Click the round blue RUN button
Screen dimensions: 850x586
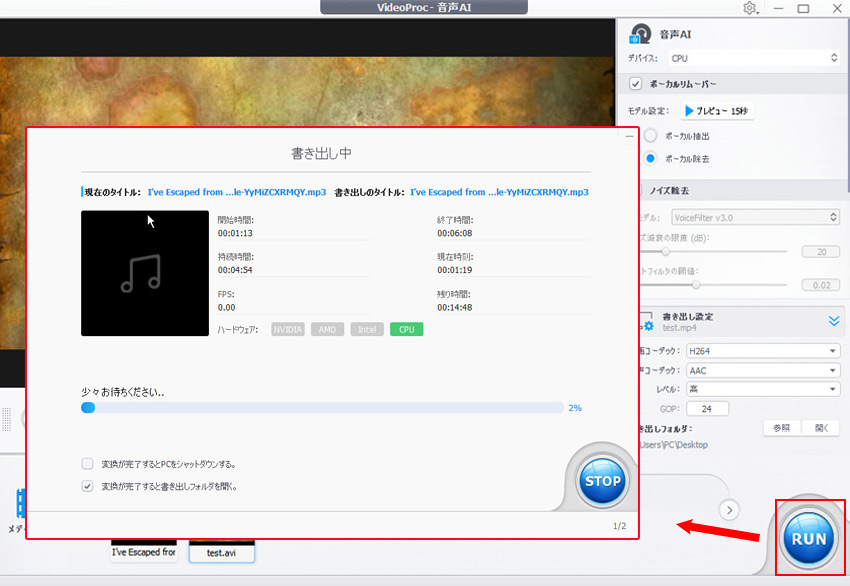(x=809, y=538)
